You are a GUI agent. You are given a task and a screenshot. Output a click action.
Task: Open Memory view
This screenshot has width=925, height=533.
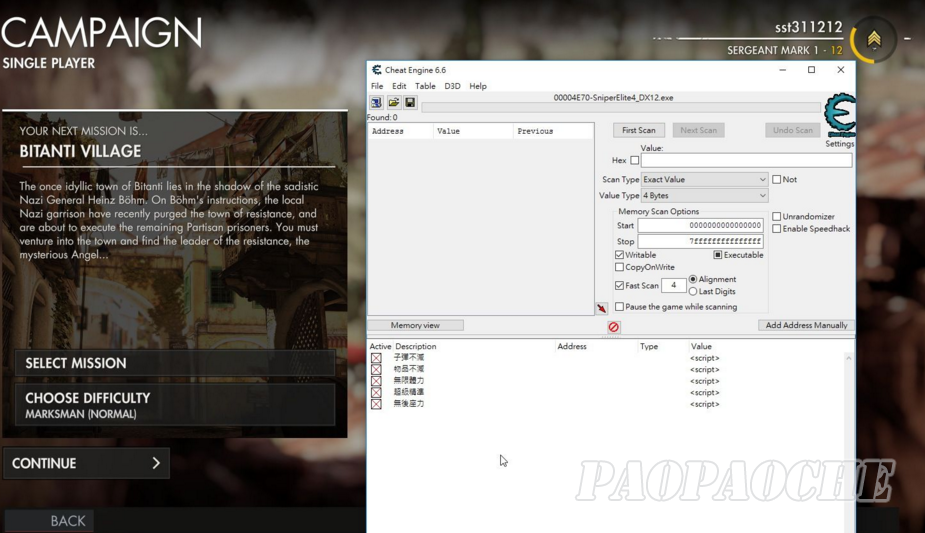415,325
